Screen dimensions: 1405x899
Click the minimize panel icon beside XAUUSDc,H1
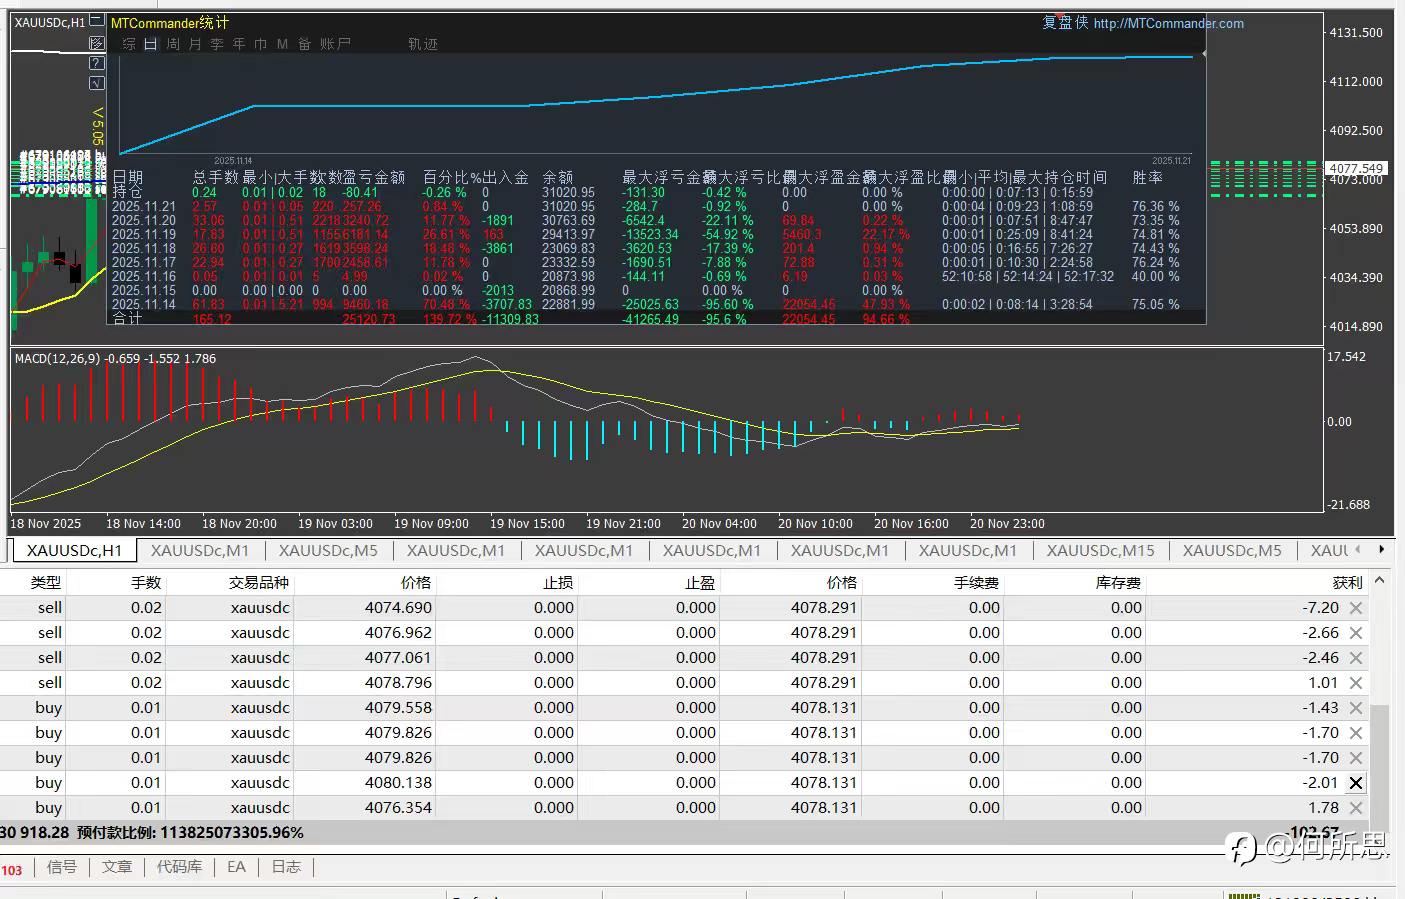[96, 20]
